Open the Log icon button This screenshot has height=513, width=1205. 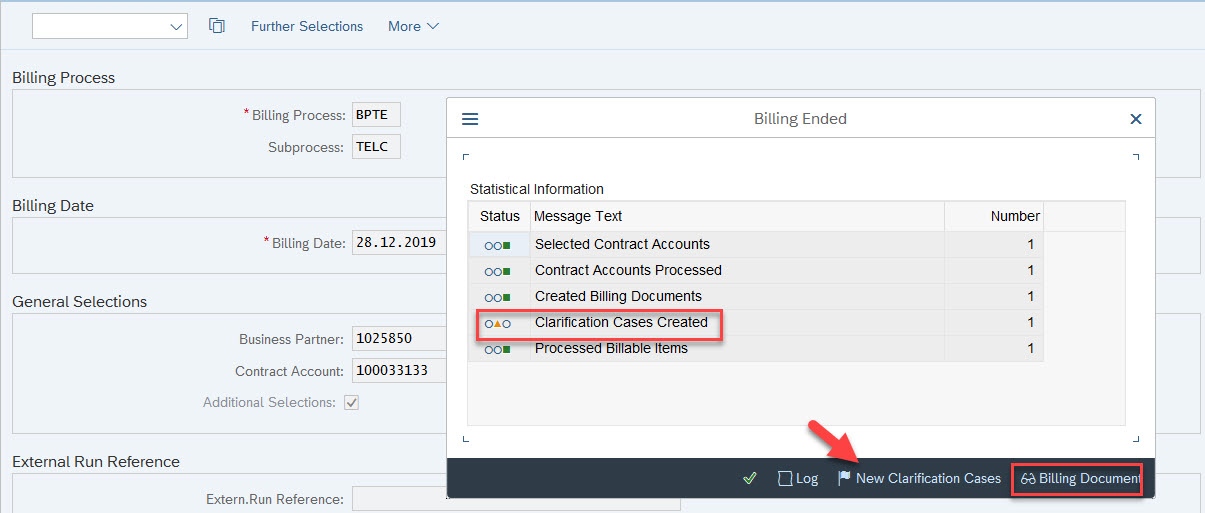pyautogui.click(x=786, y=478)
